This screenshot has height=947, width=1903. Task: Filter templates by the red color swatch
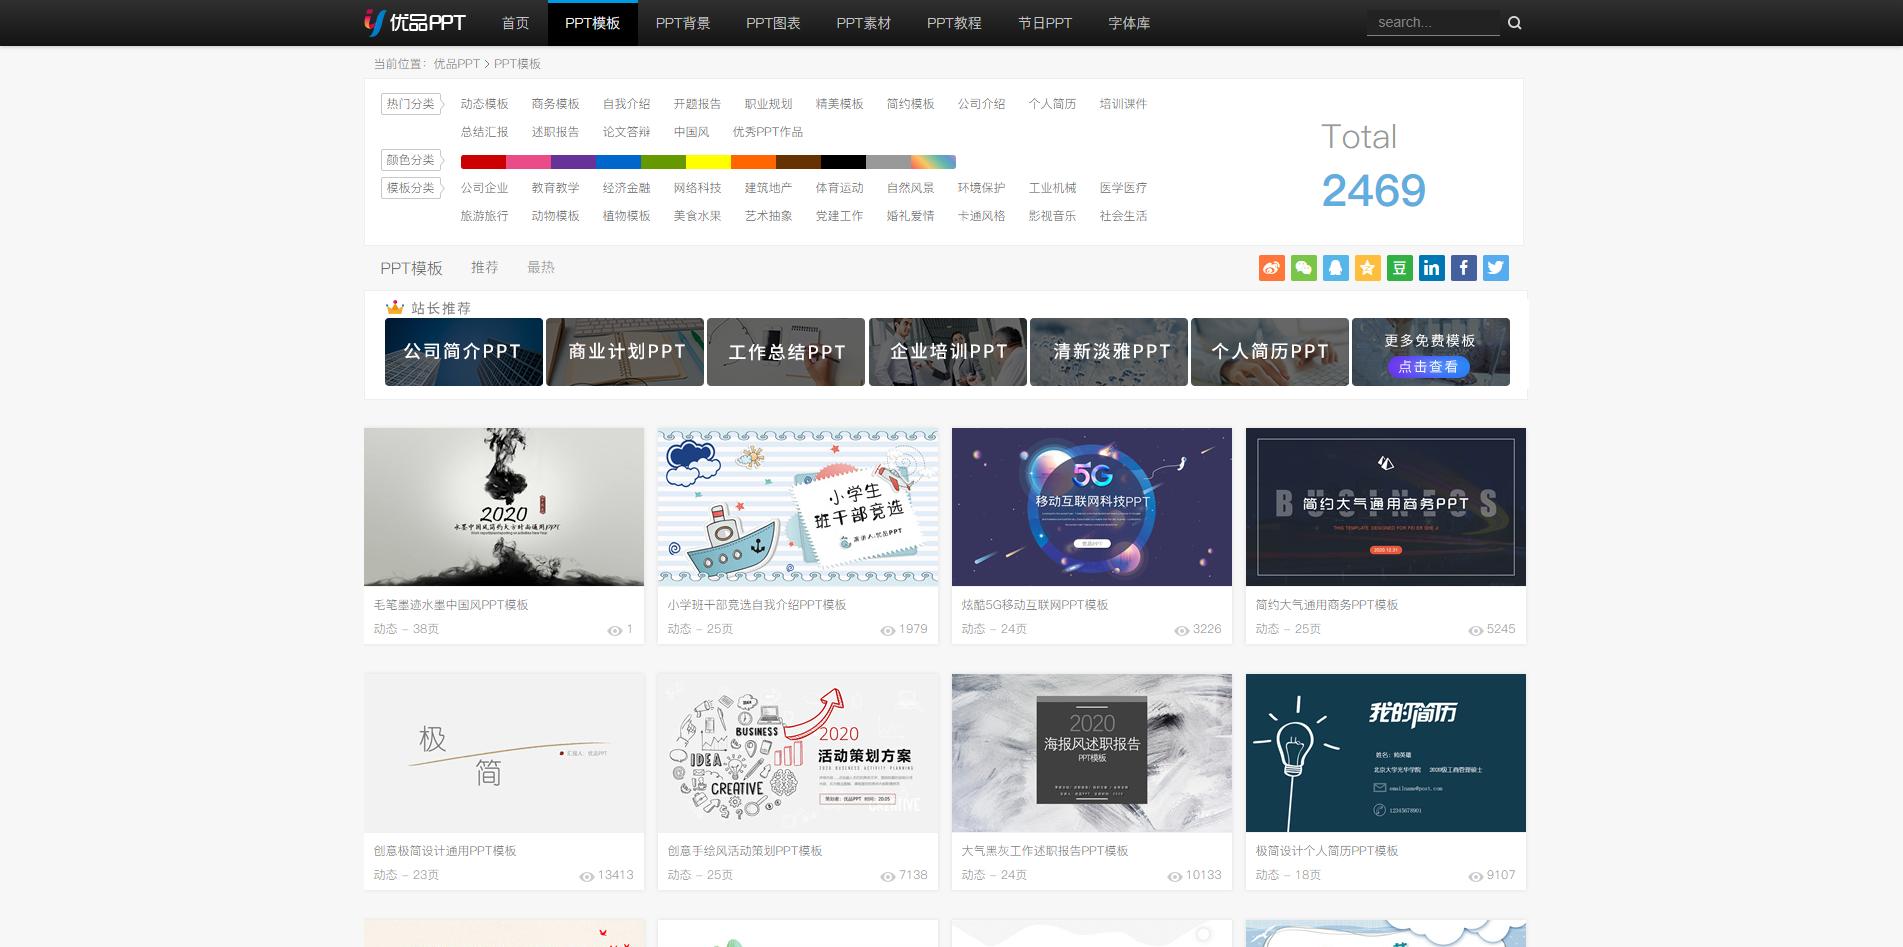pyautogui.click(x=483, y=162)
